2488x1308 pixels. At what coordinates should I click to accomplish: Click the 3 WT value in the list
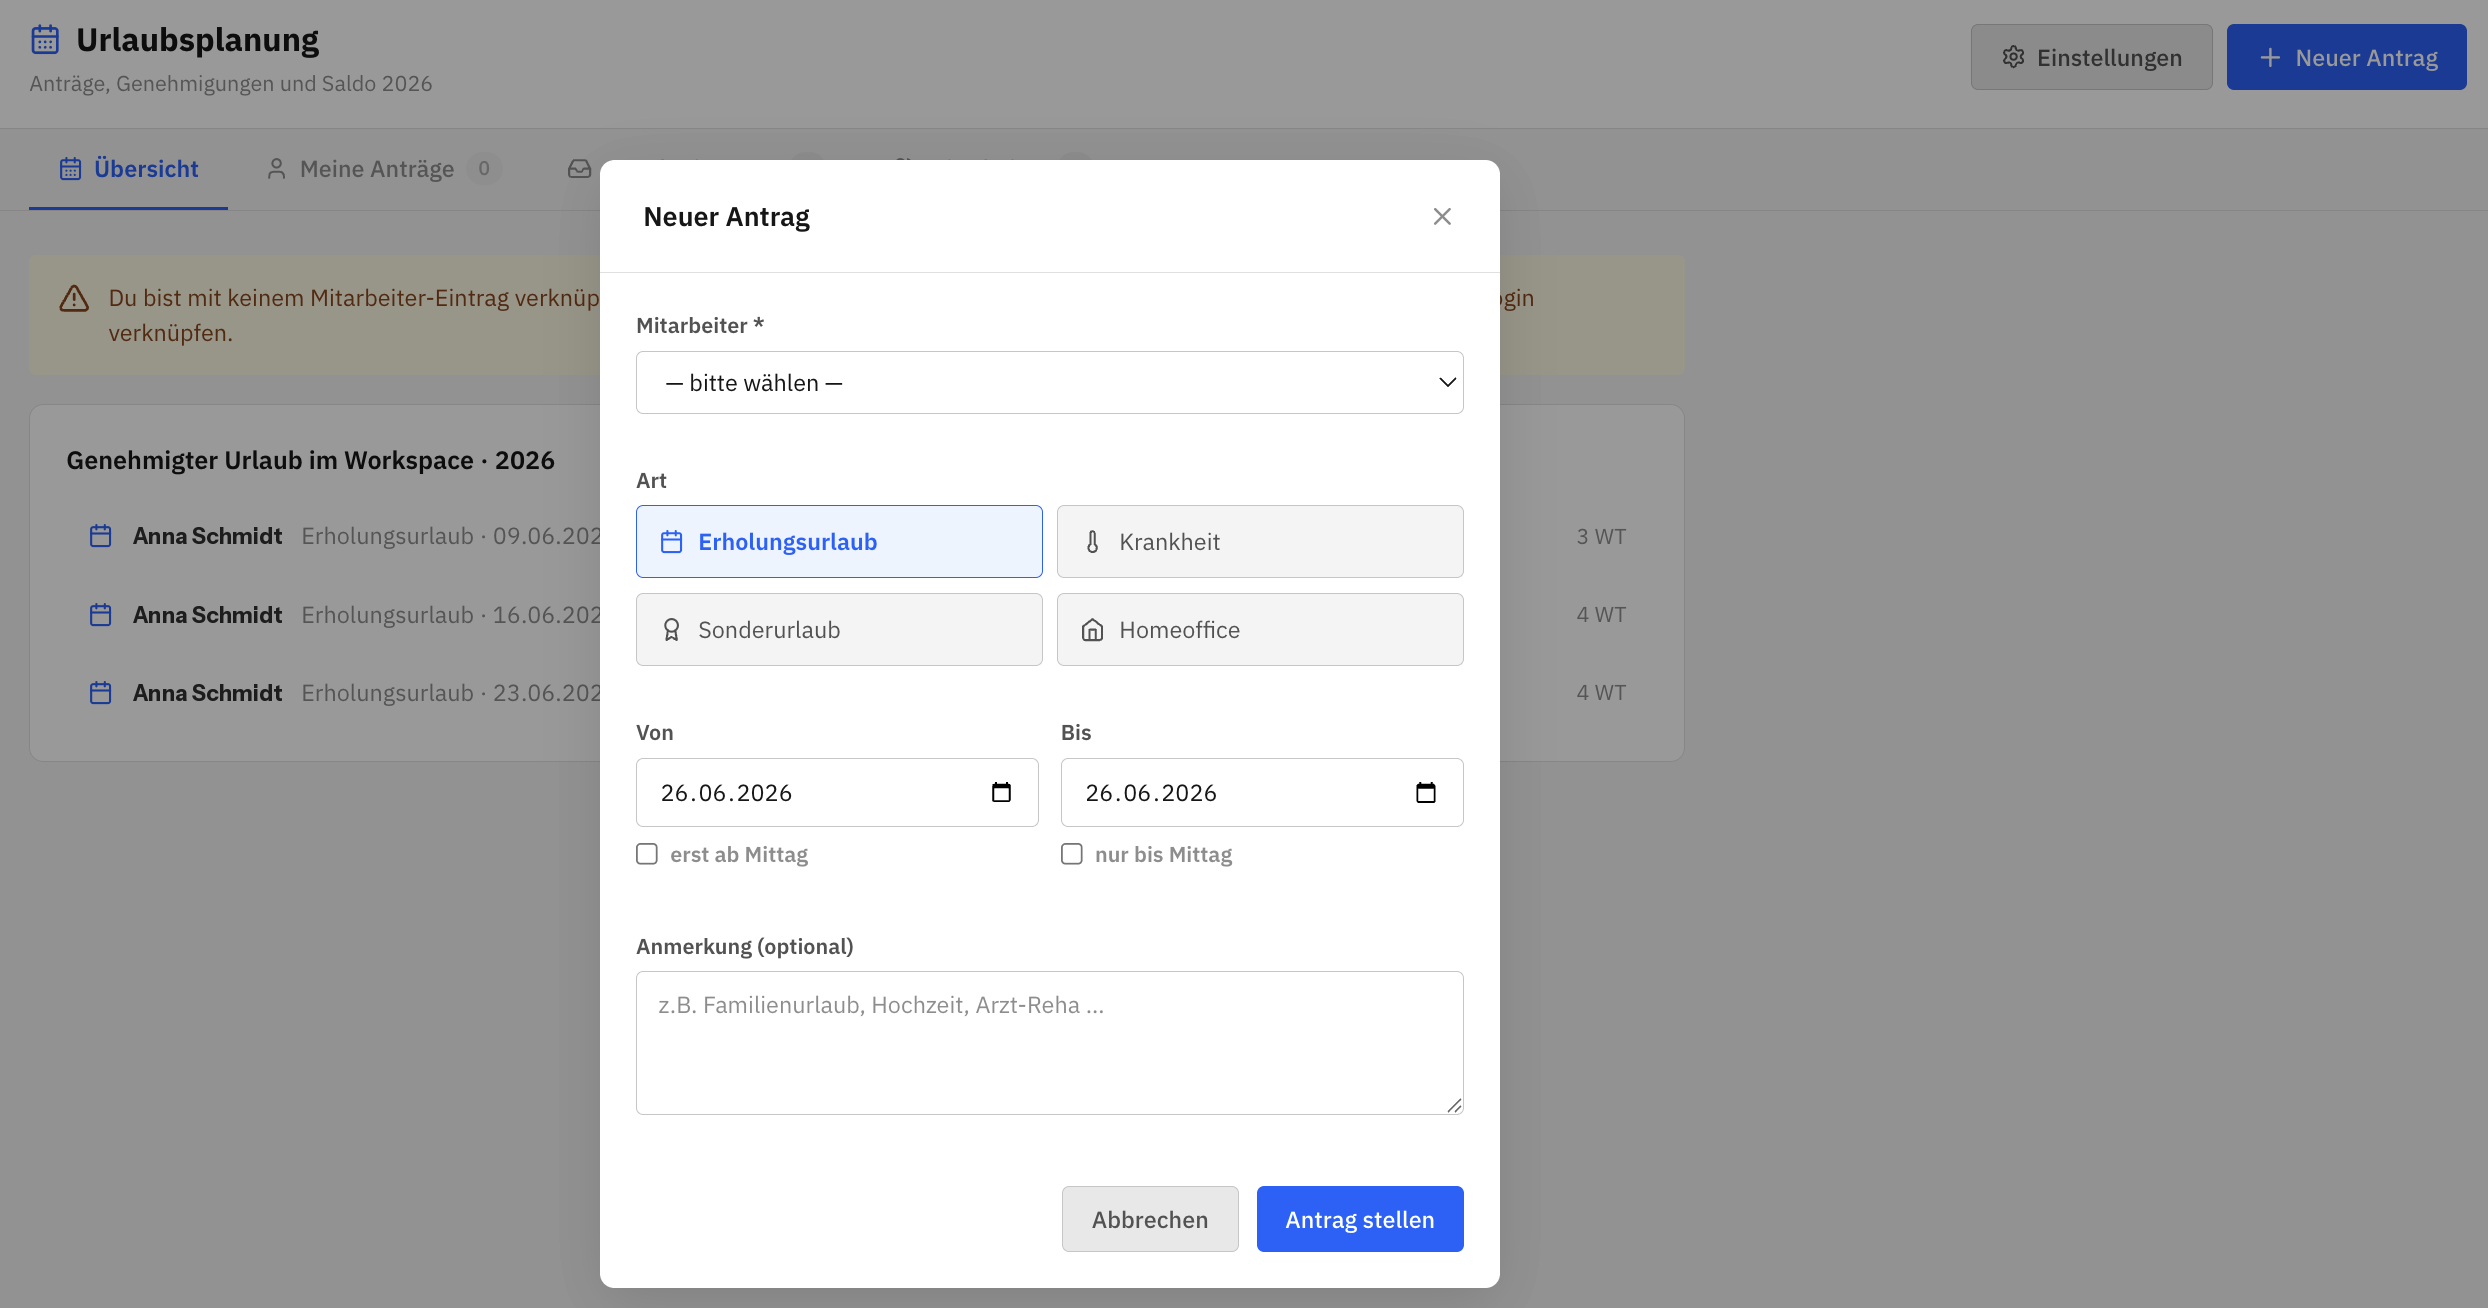pyautogui.click(x=1601, y=536)
